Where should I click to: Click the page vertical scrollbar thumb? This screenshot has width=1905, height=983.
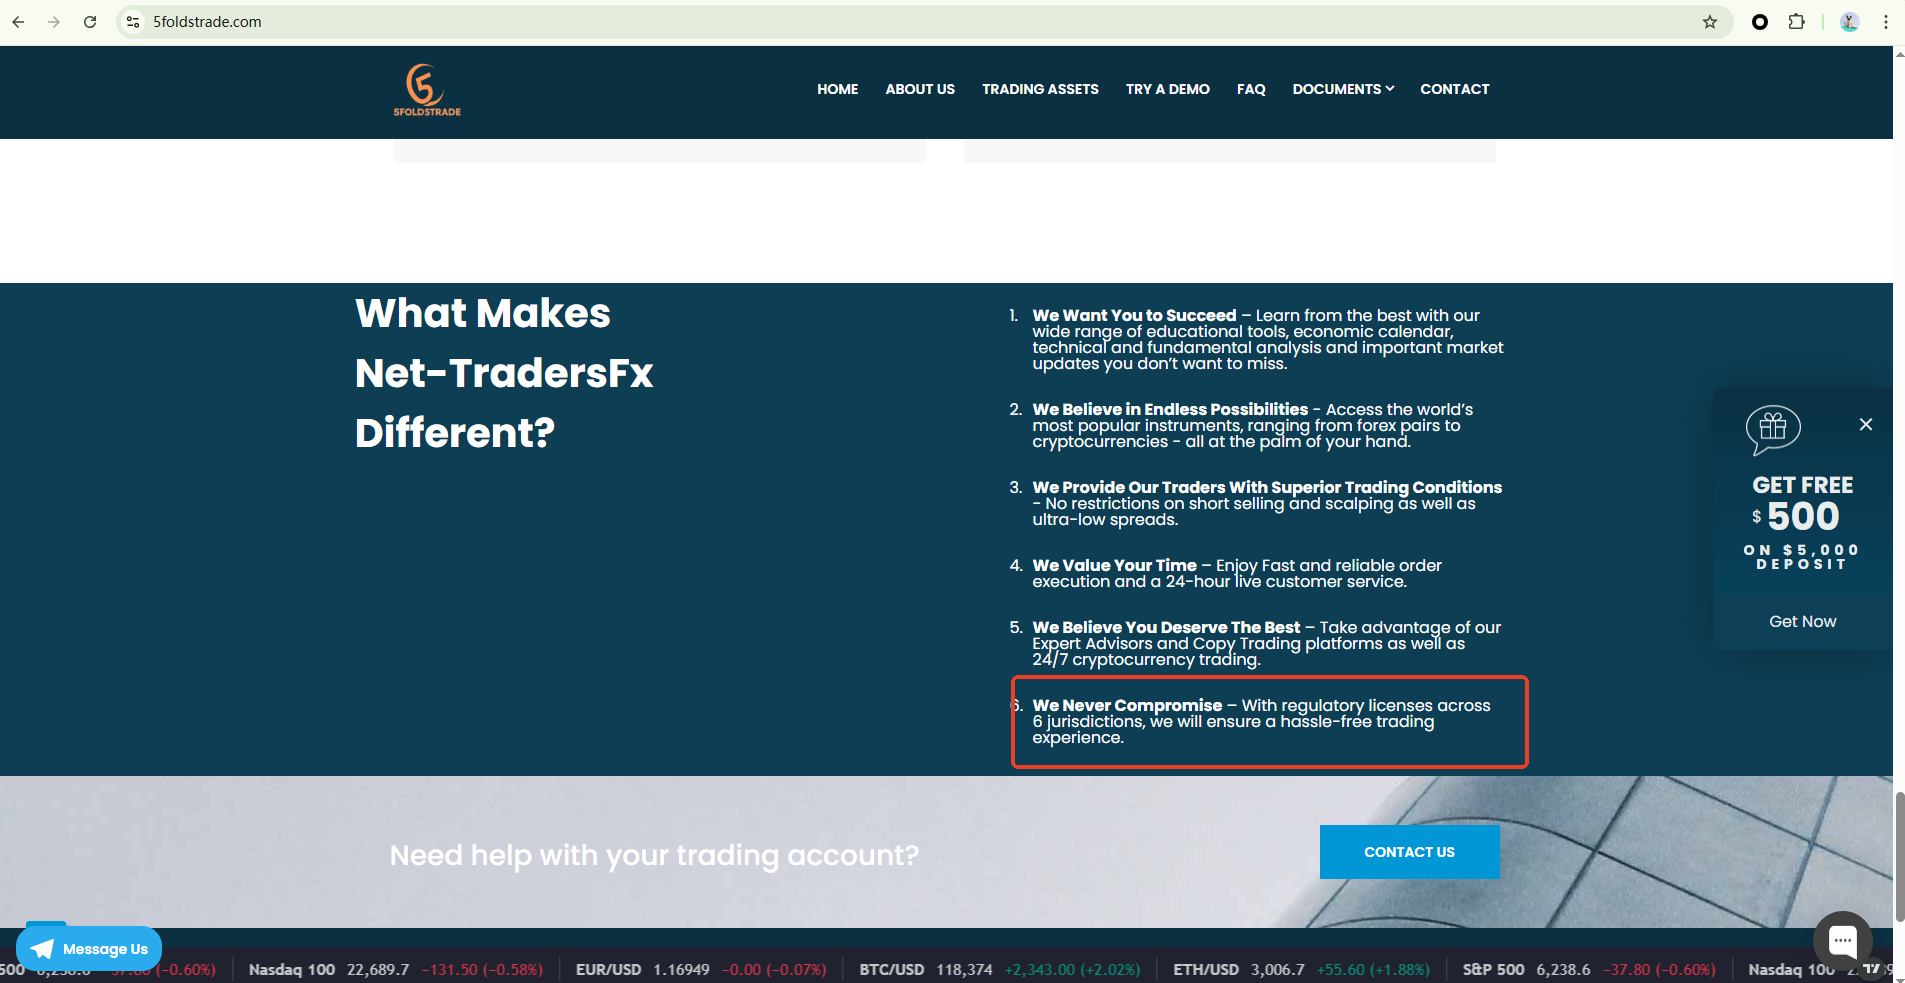[1899, 856]
